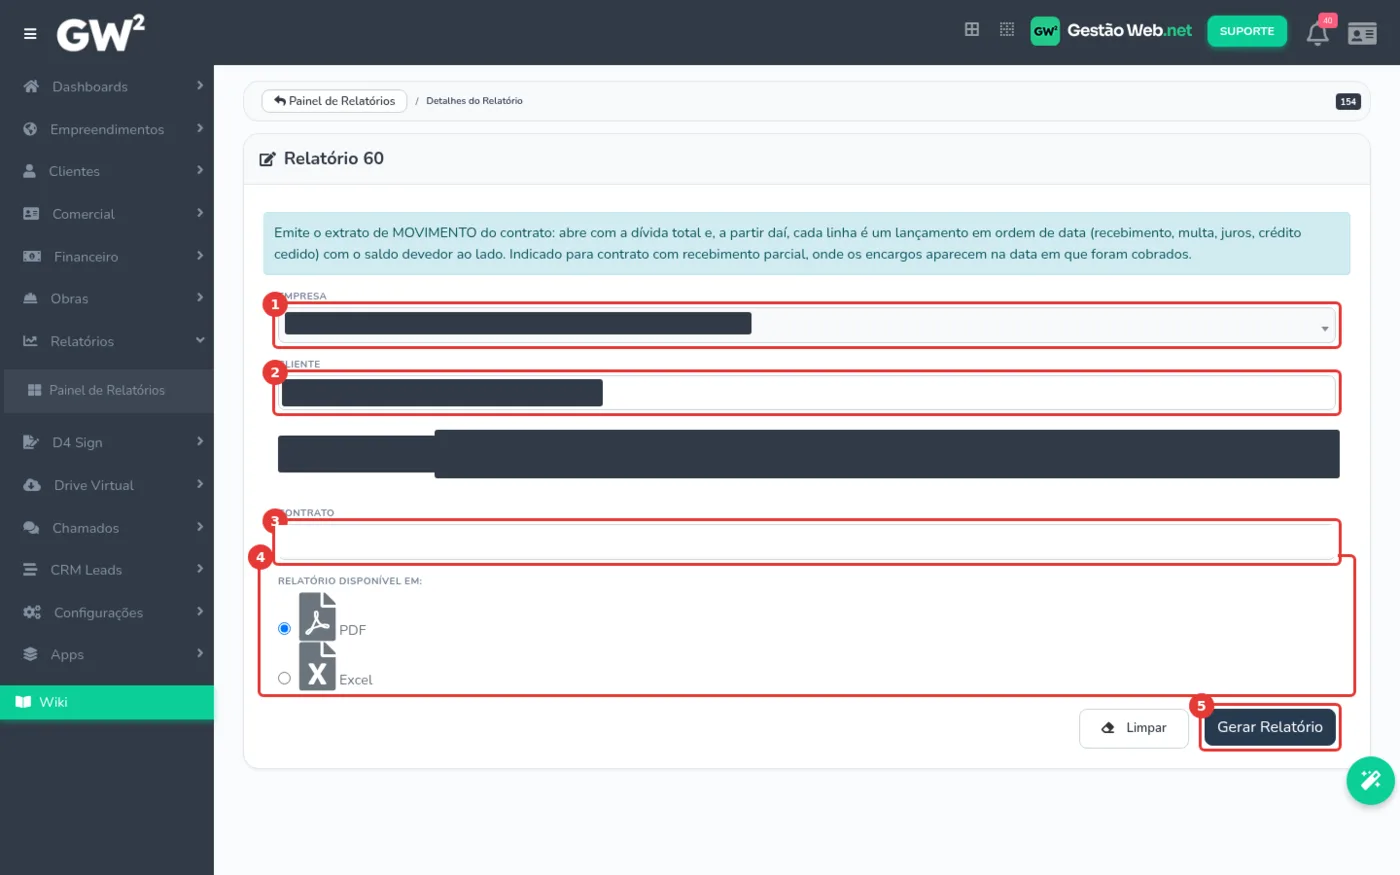The height and width of the screenshot is (875, 1400).
Task: Click the Gestão Web.net brand logo
Action: click(1111, 31)
